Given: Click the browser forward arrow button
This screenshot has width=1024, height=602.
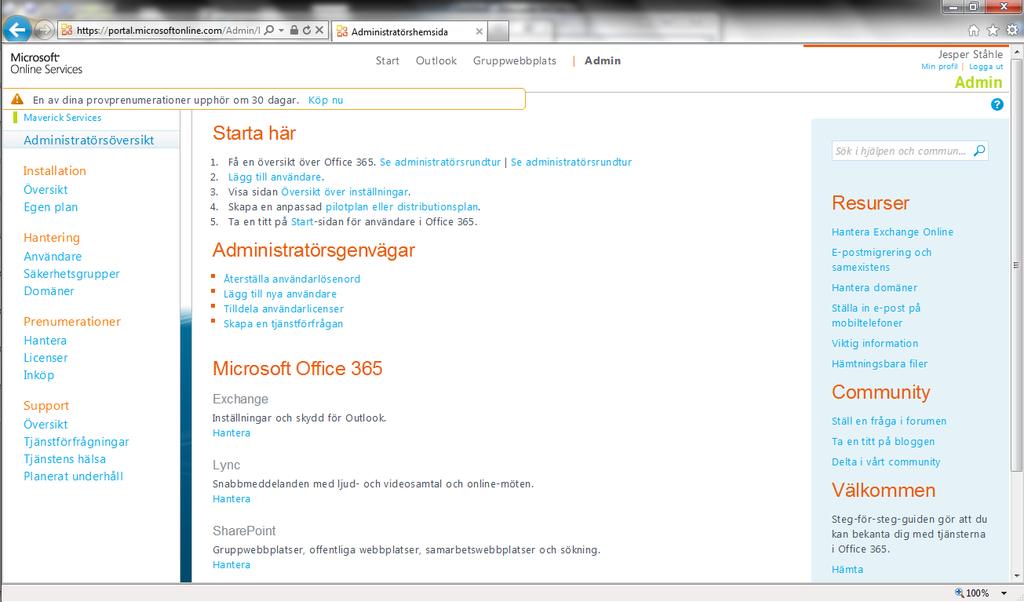Looking at the screenshot, I should tap(44, 30).
